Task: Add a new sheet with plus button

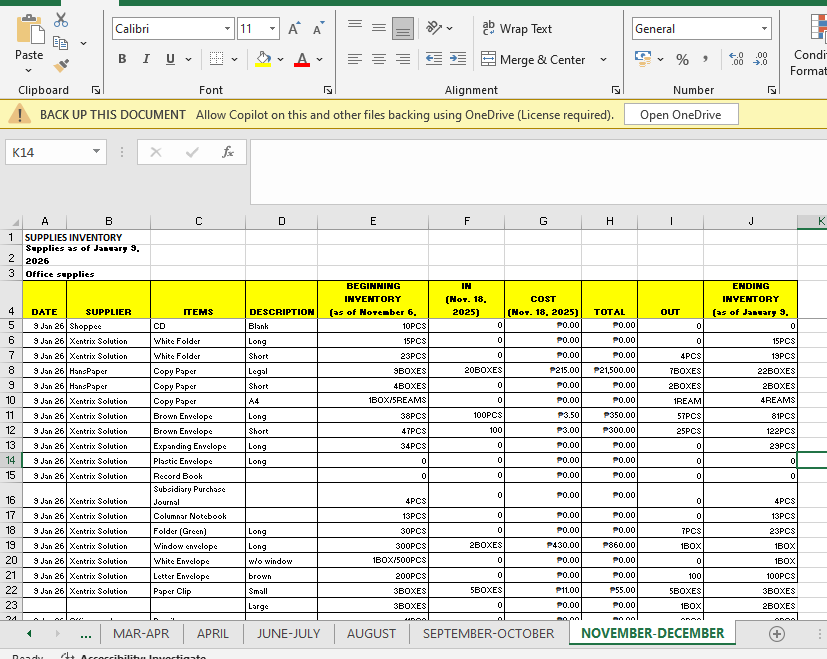Action: coord(777,633)
